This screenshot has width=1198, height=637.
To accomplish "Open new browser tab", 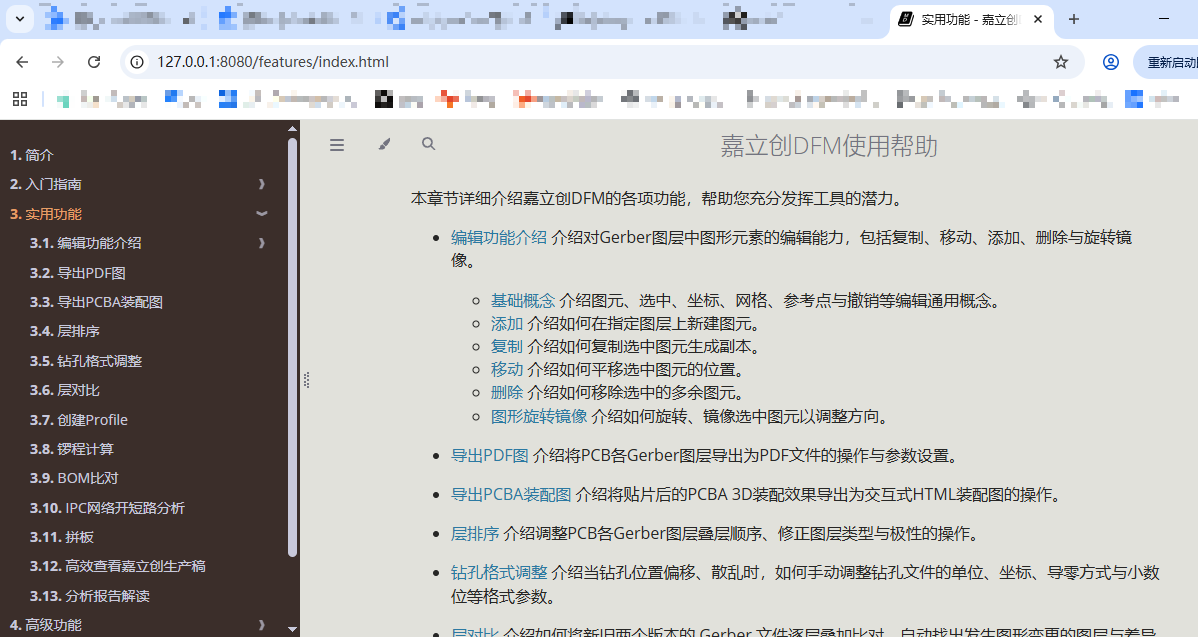I will point(1073,19).
